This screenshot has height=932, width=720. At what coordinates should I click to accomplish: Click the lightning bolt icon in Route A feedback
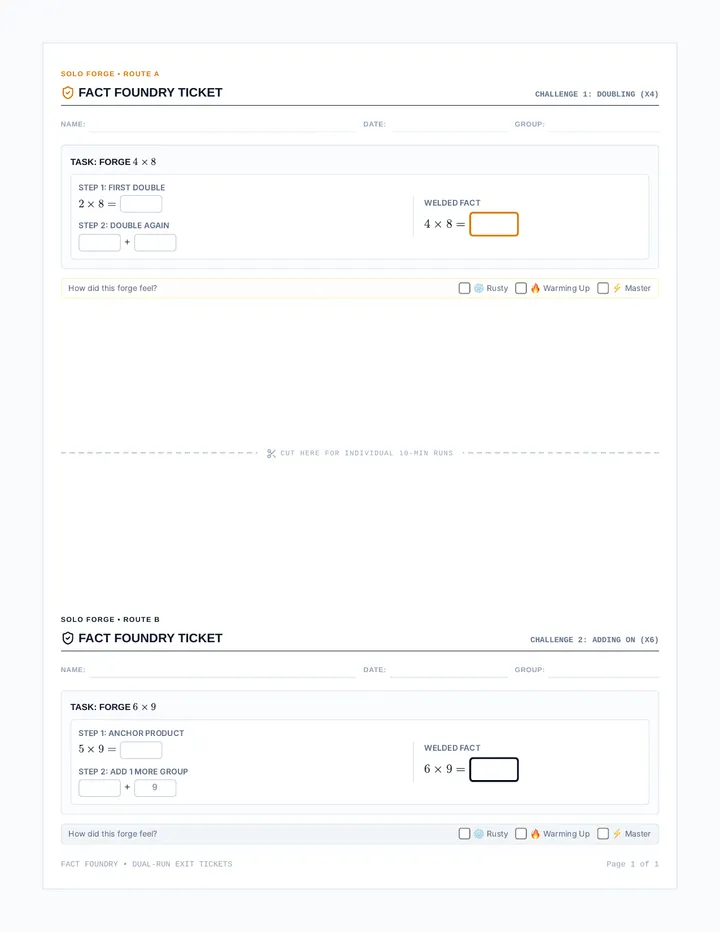click(617, 288)
